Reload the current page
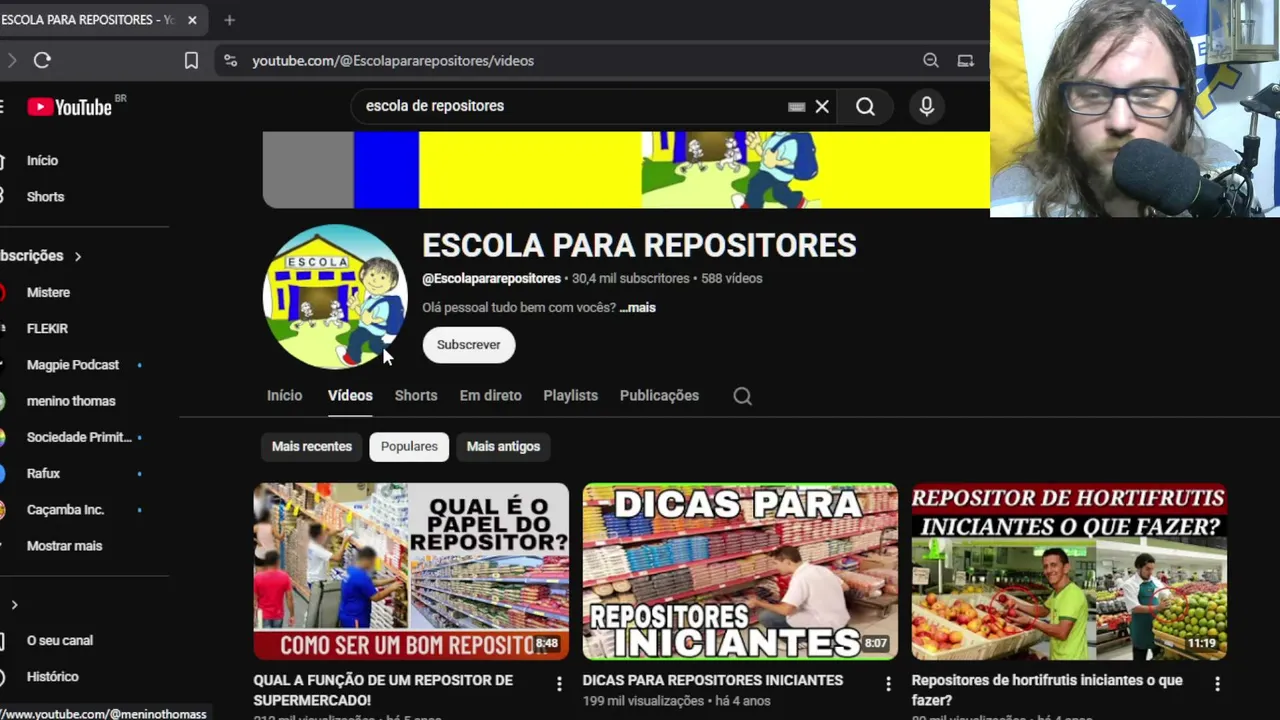The width and height of the screenshot is (1280, 720). [x=42, y=61]
